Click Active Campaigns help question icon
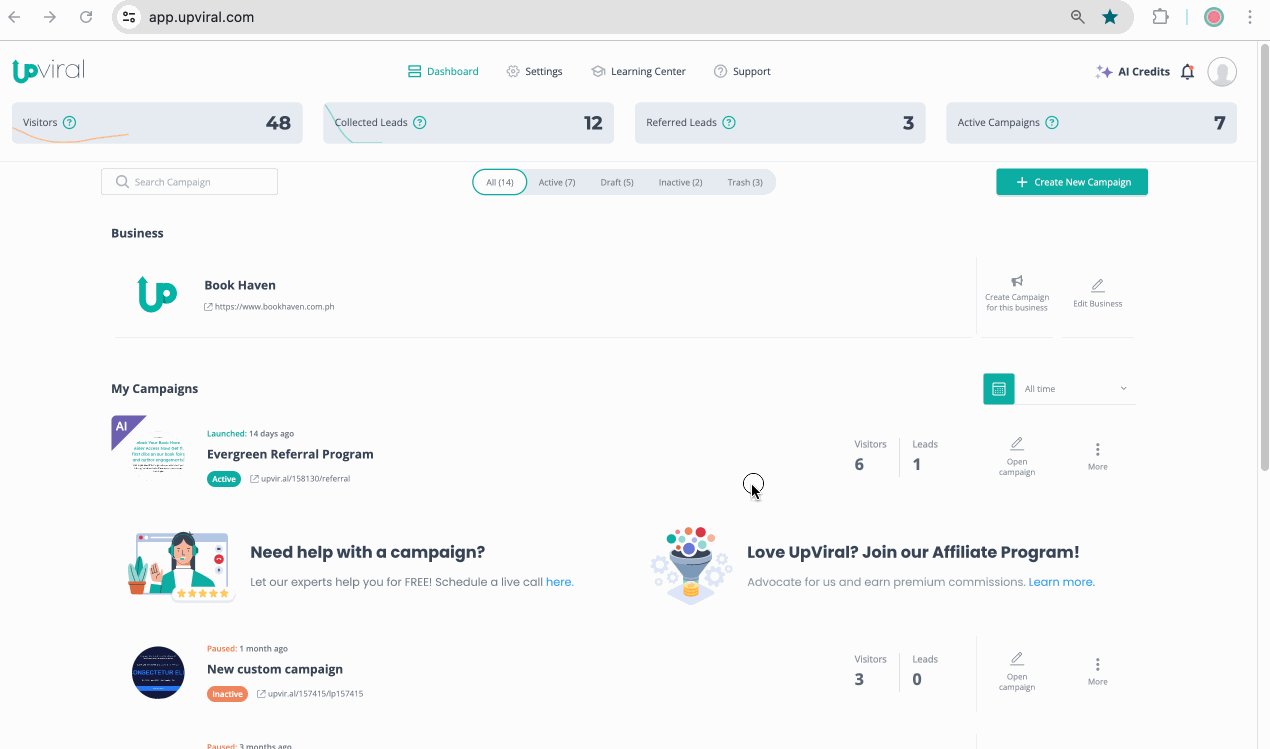The image size is (1270, 749). pyautogui.click(x=1052, y=123)
